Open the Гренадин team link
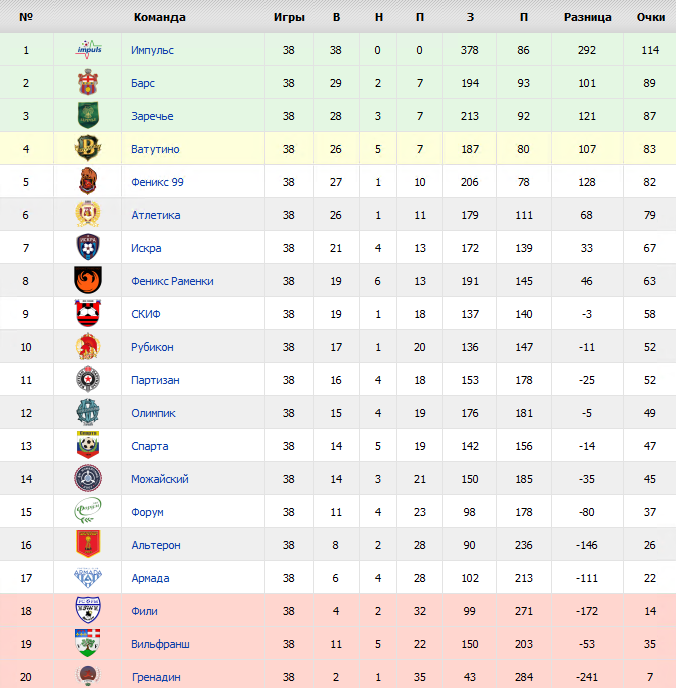The height and width of the screenshot is (688, 676). (156, 677)
